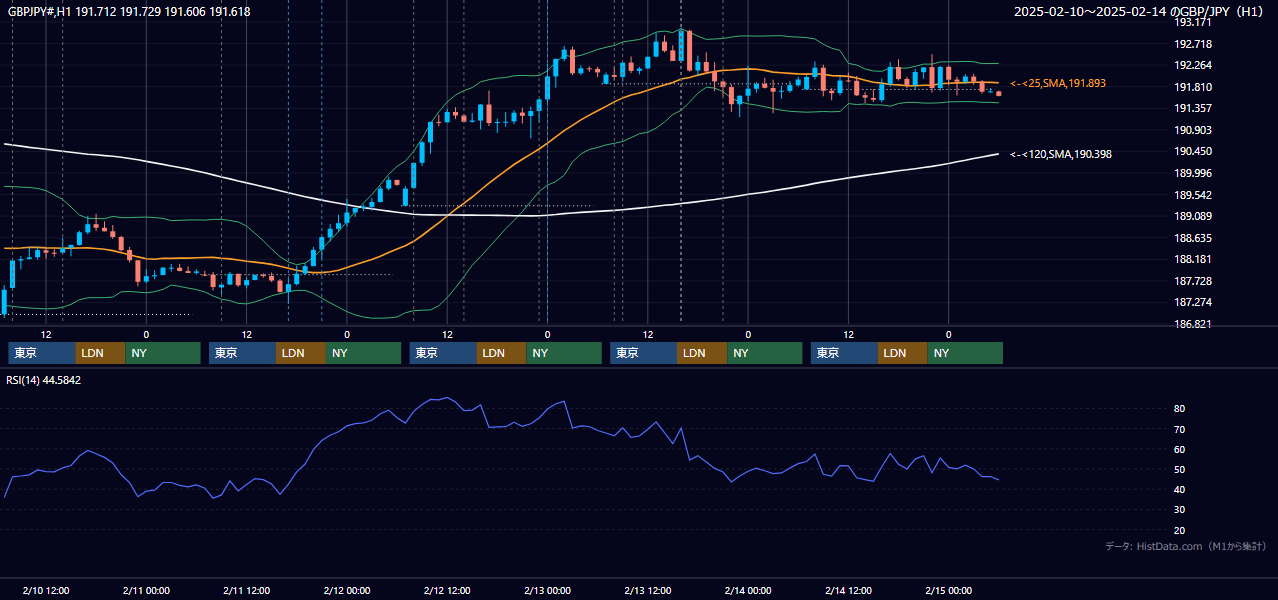Click price axis value 192.718
This screenshot has width=1278, height=600.
pos(1193,44)
